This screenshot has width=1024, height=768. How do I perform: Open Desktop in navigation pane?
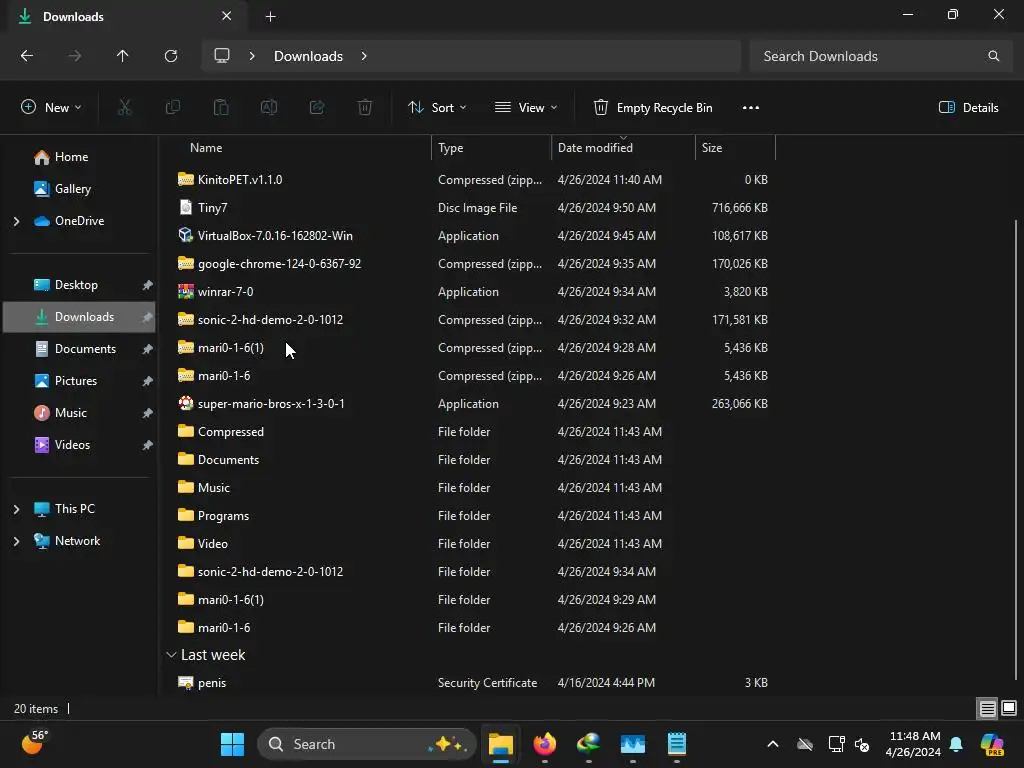coord(76,285)
